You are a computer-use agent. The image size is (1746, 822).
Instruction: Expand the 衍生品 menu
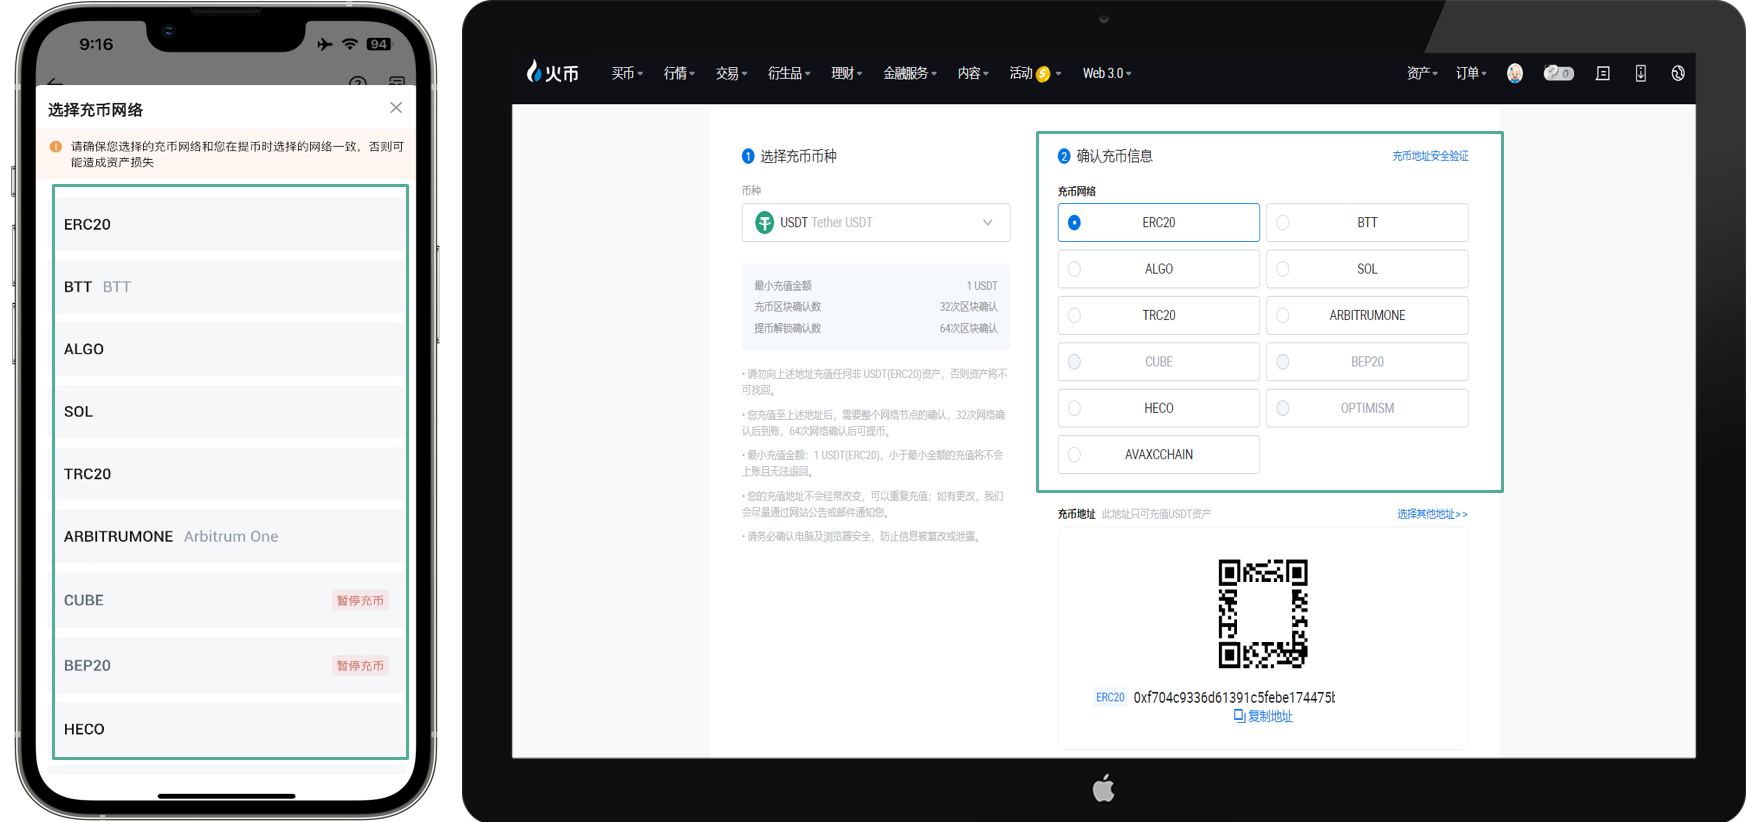coord(789,73)
